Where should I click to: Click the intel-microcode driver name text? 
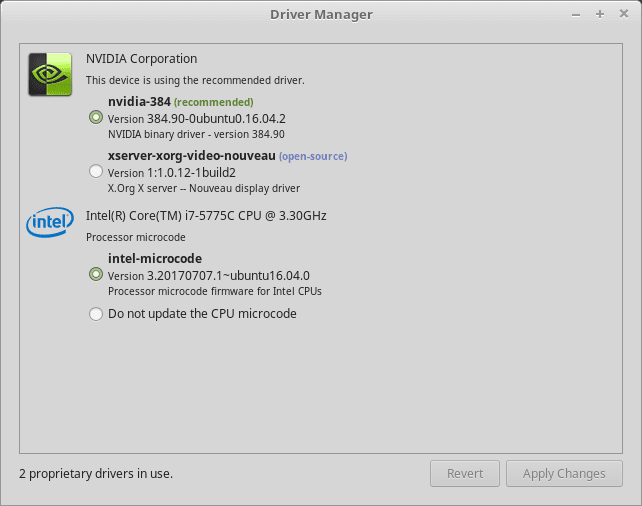coord(154,258)
